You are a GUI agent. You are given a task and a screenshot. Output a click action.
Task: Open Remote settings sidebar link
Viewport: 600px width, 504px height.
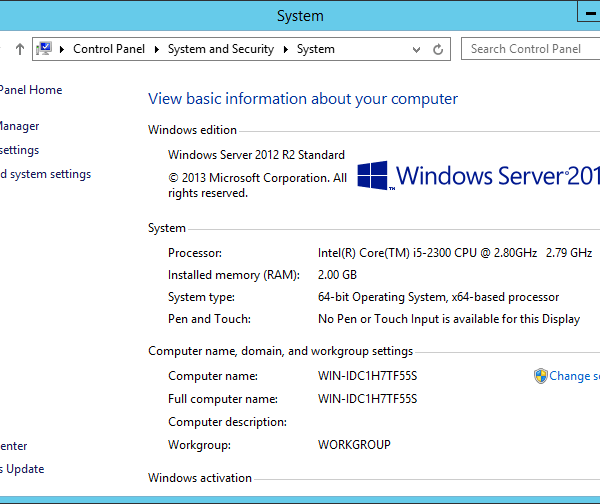coord(20,150)
